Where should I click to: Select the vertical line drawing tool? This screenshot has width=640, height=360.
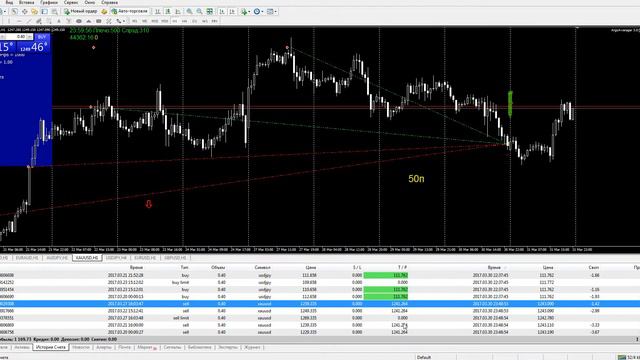coord(9,21)
